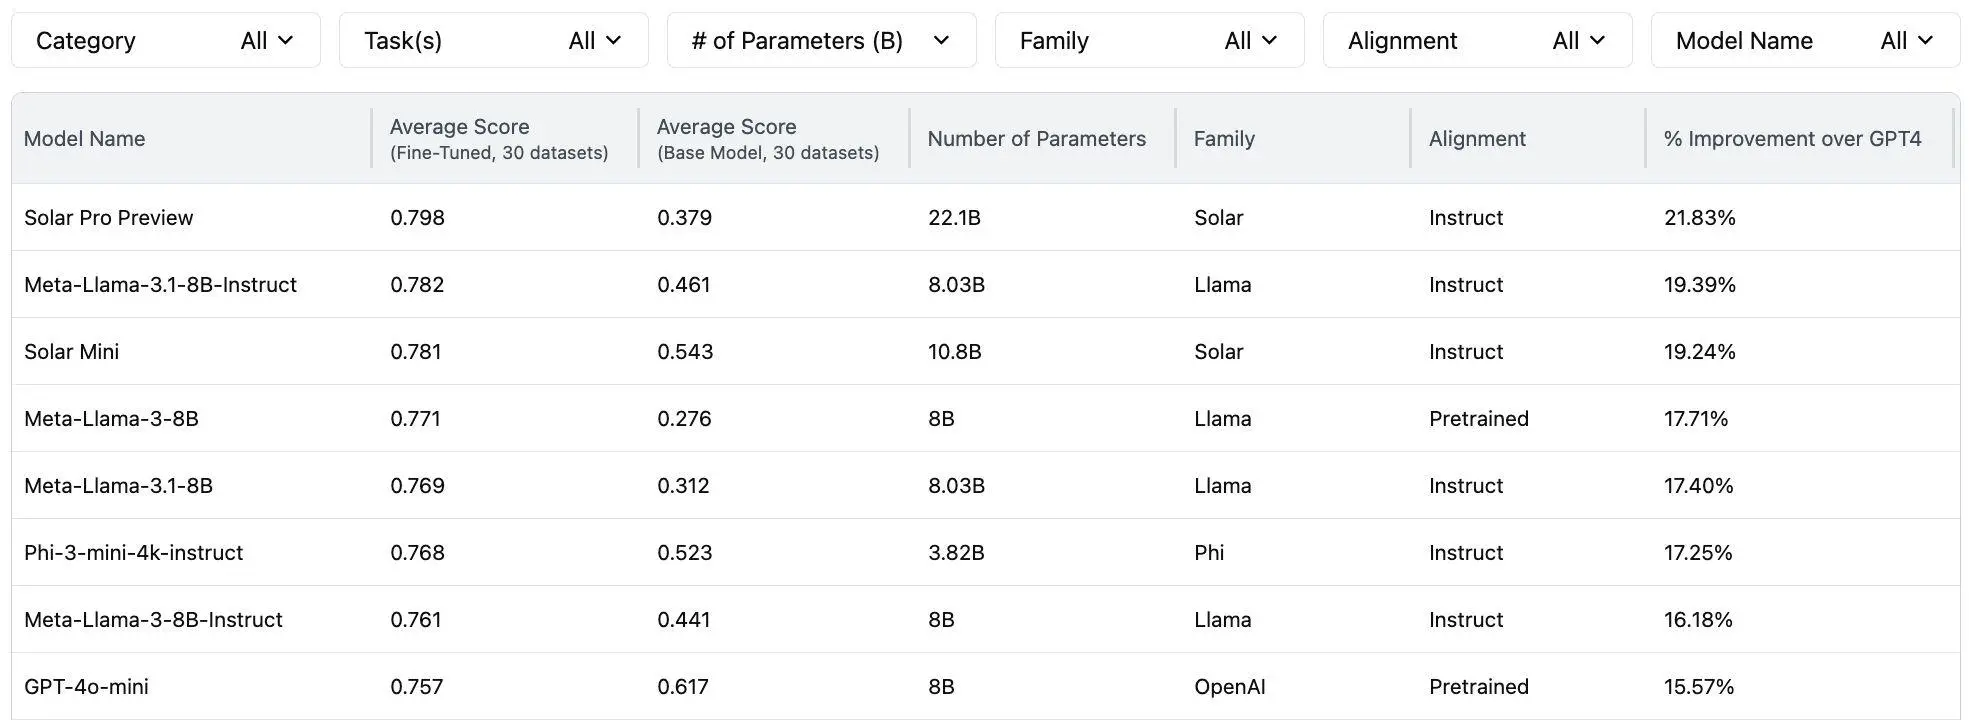Viewport: 1969px width, 720px height.
Task: Click the chevron in the # of Parameters filter
Action: coord(941,40)
